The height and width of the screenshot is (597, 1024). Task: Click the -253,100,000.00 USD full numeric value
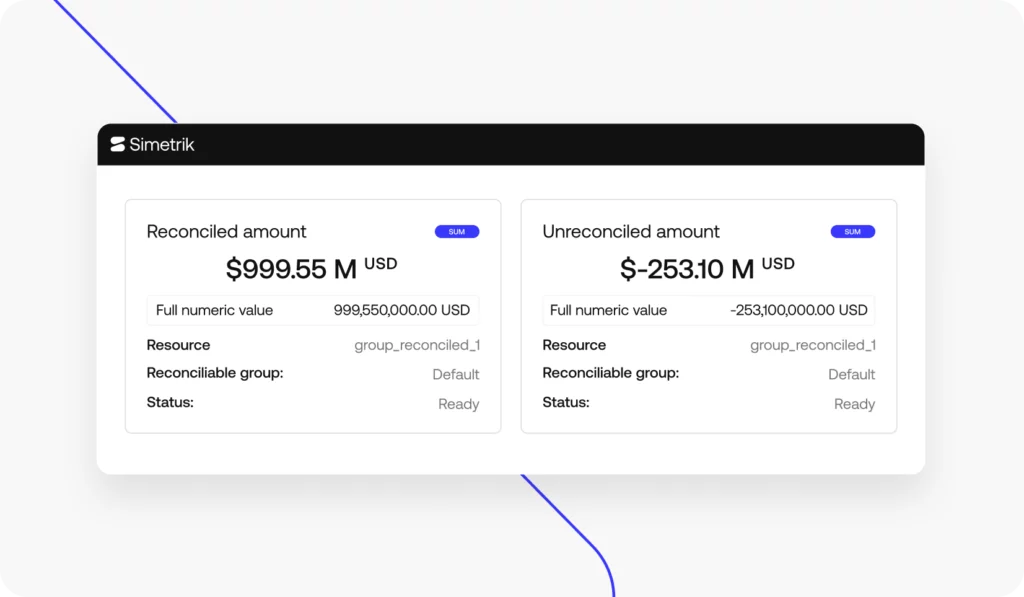click(798, 310)
